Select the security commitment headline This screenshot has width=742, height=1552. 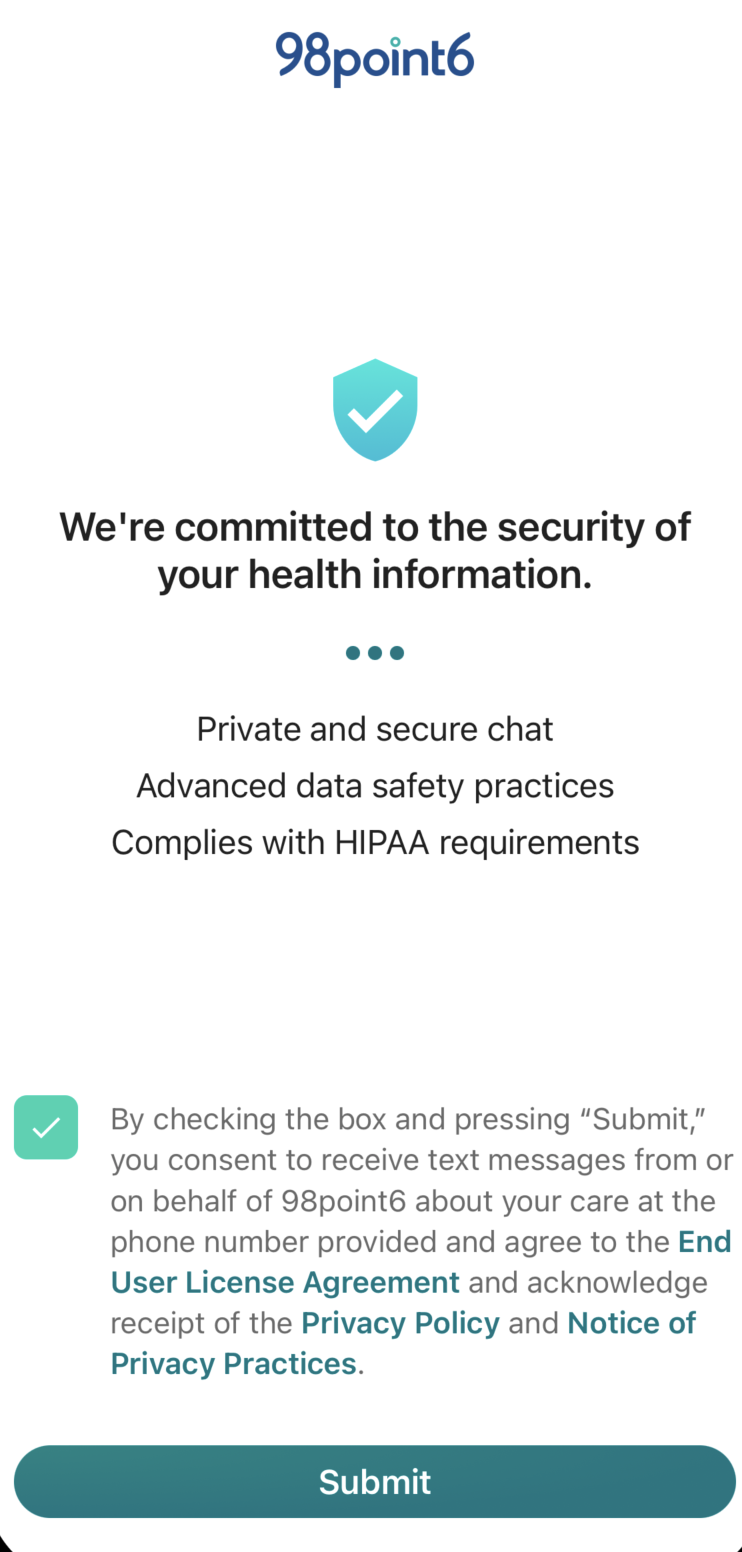coord(375,550)
